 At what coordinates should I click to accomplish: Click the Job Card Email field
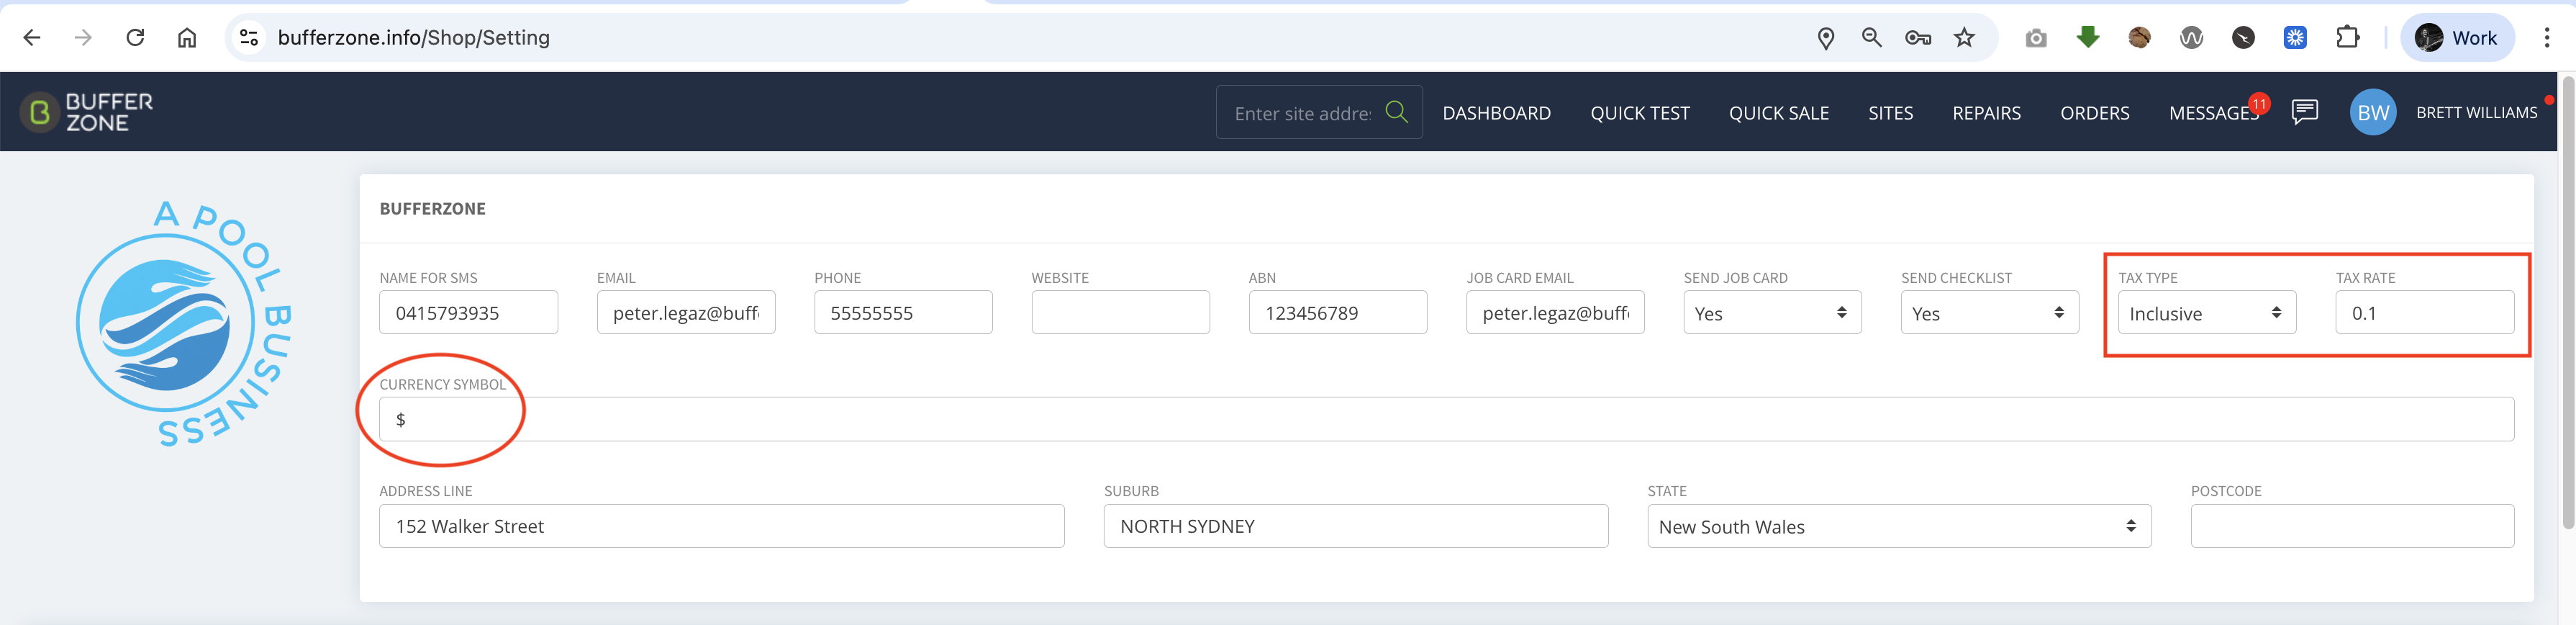[x=1554, y=313]
